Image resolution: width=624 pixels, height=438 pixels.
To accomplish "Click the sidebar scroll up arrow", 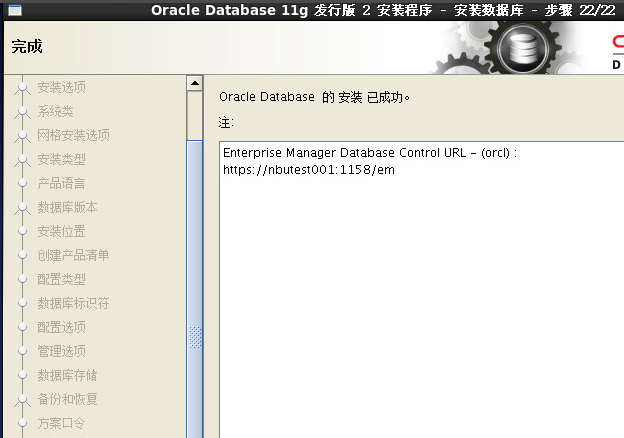I will click(x=195, y=83).
